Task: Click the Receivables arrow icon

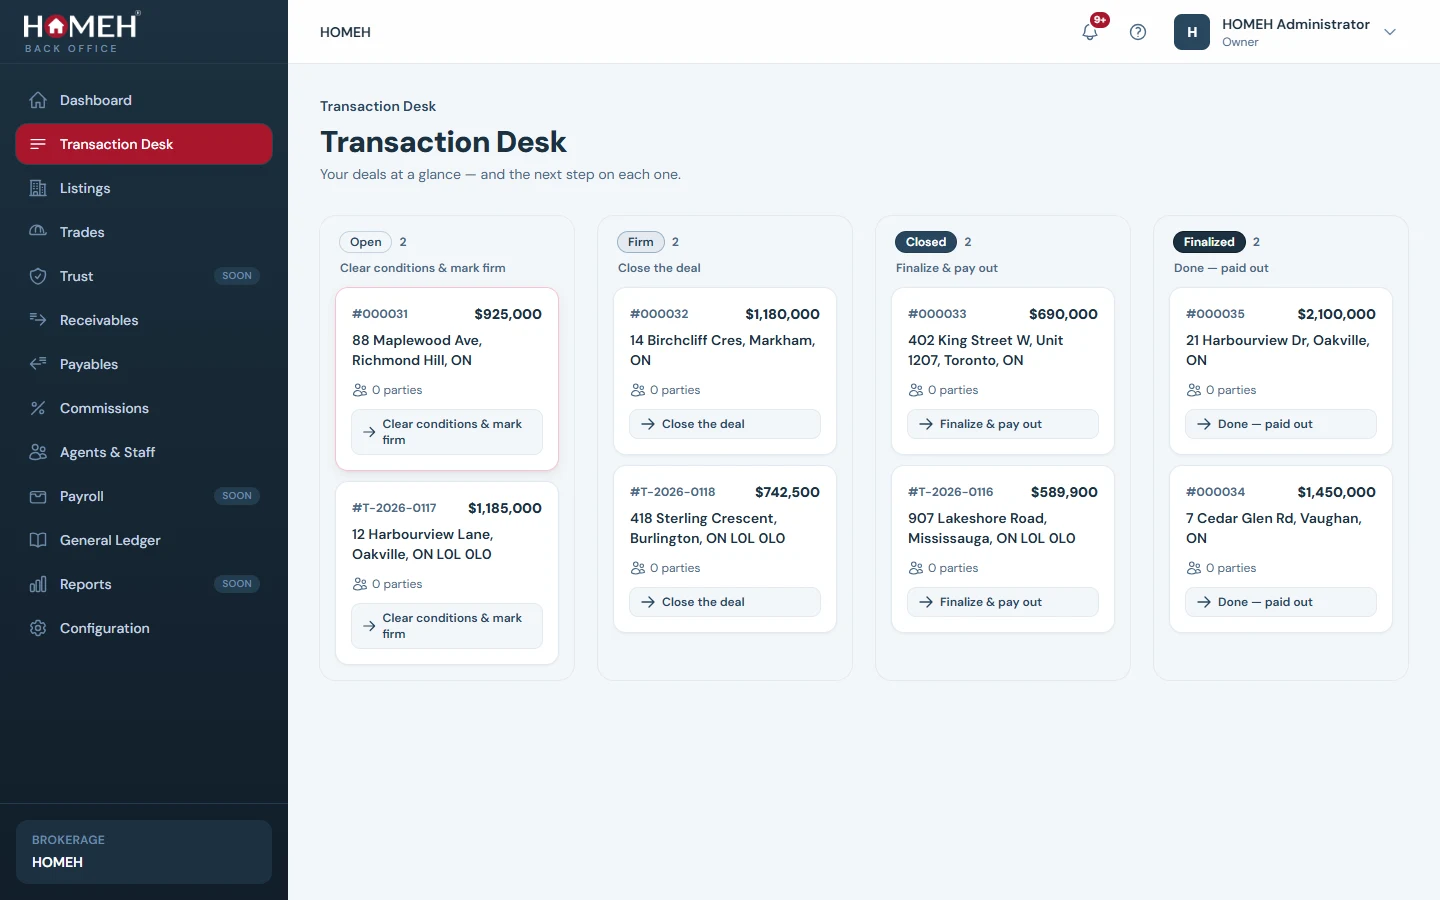Action: click(x=38, y=320)
